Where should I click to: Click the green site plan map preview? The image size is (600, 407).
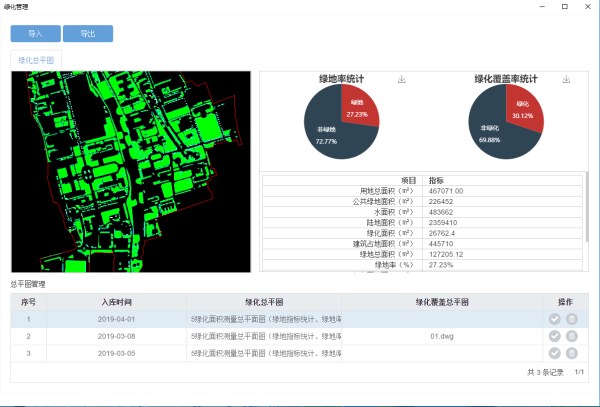pyautogui.click(x=130, y=170)
